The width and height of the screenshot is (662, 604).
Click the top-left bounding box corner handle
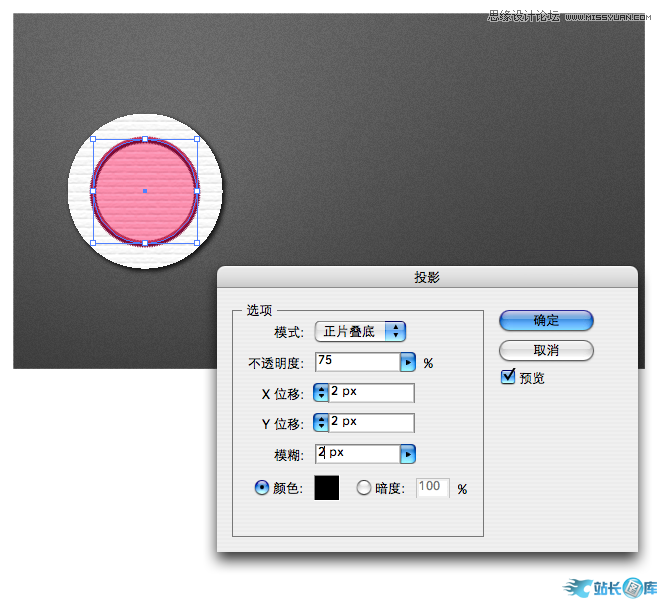[x=93, y=139]
